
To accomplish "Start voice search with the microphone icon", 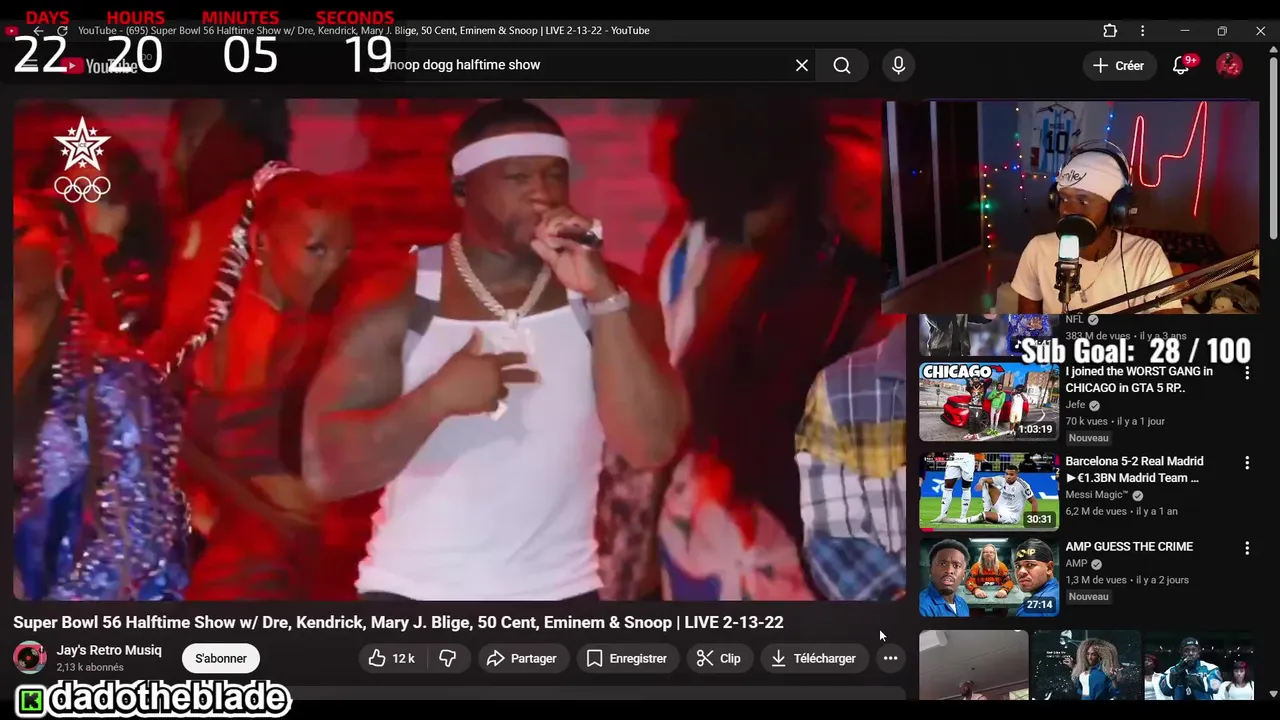I will pos(898,65).
